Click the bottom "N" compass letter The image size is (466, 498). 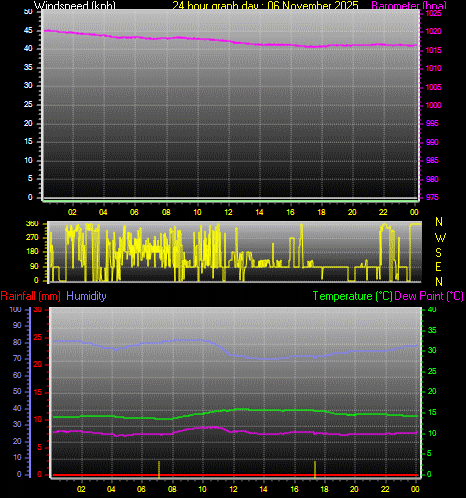point(439,282)
